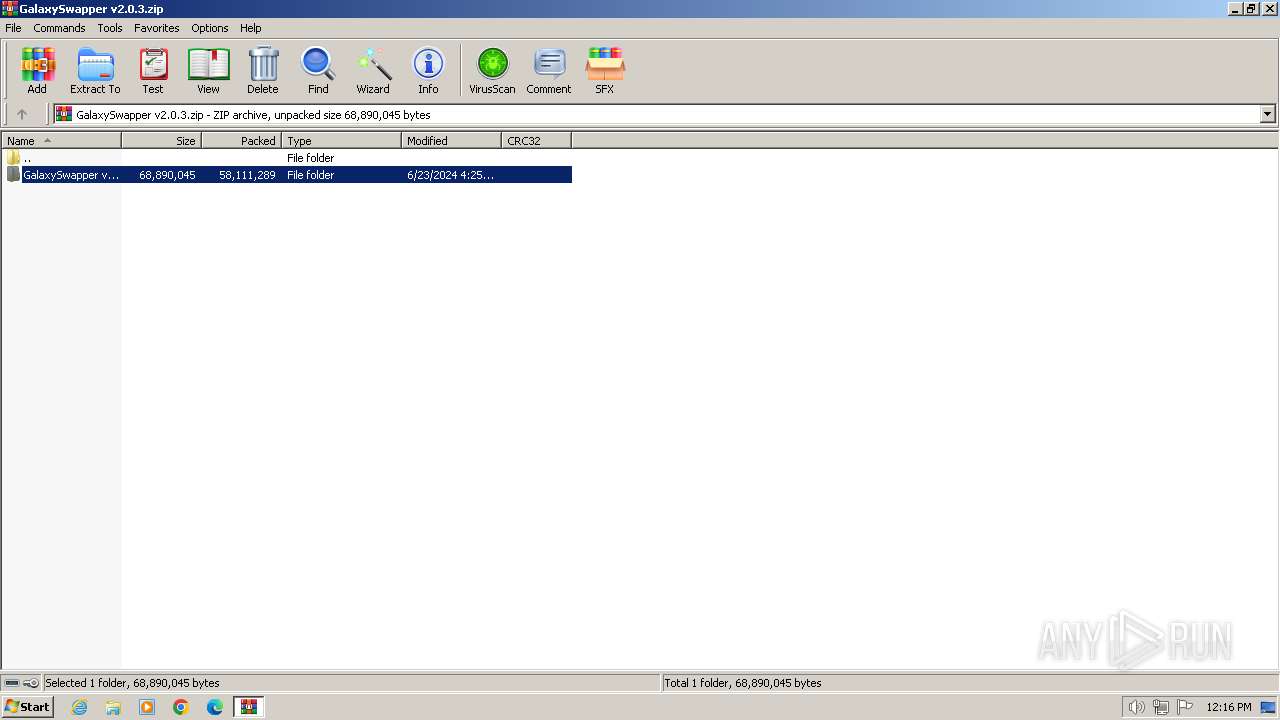1280x720 pixels.
Task: Open the Help menu
Action: [251, 28]
